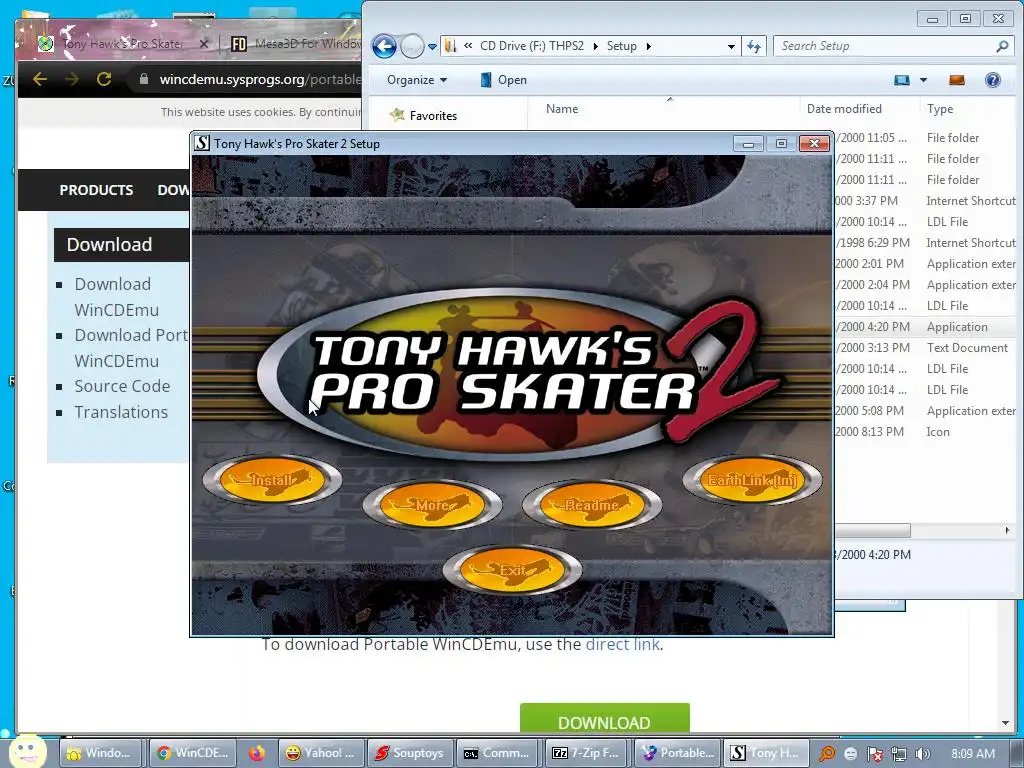Viewport: 1024px width, 768px height.
Task: Open the Source Code link
Action: (122, 386)
